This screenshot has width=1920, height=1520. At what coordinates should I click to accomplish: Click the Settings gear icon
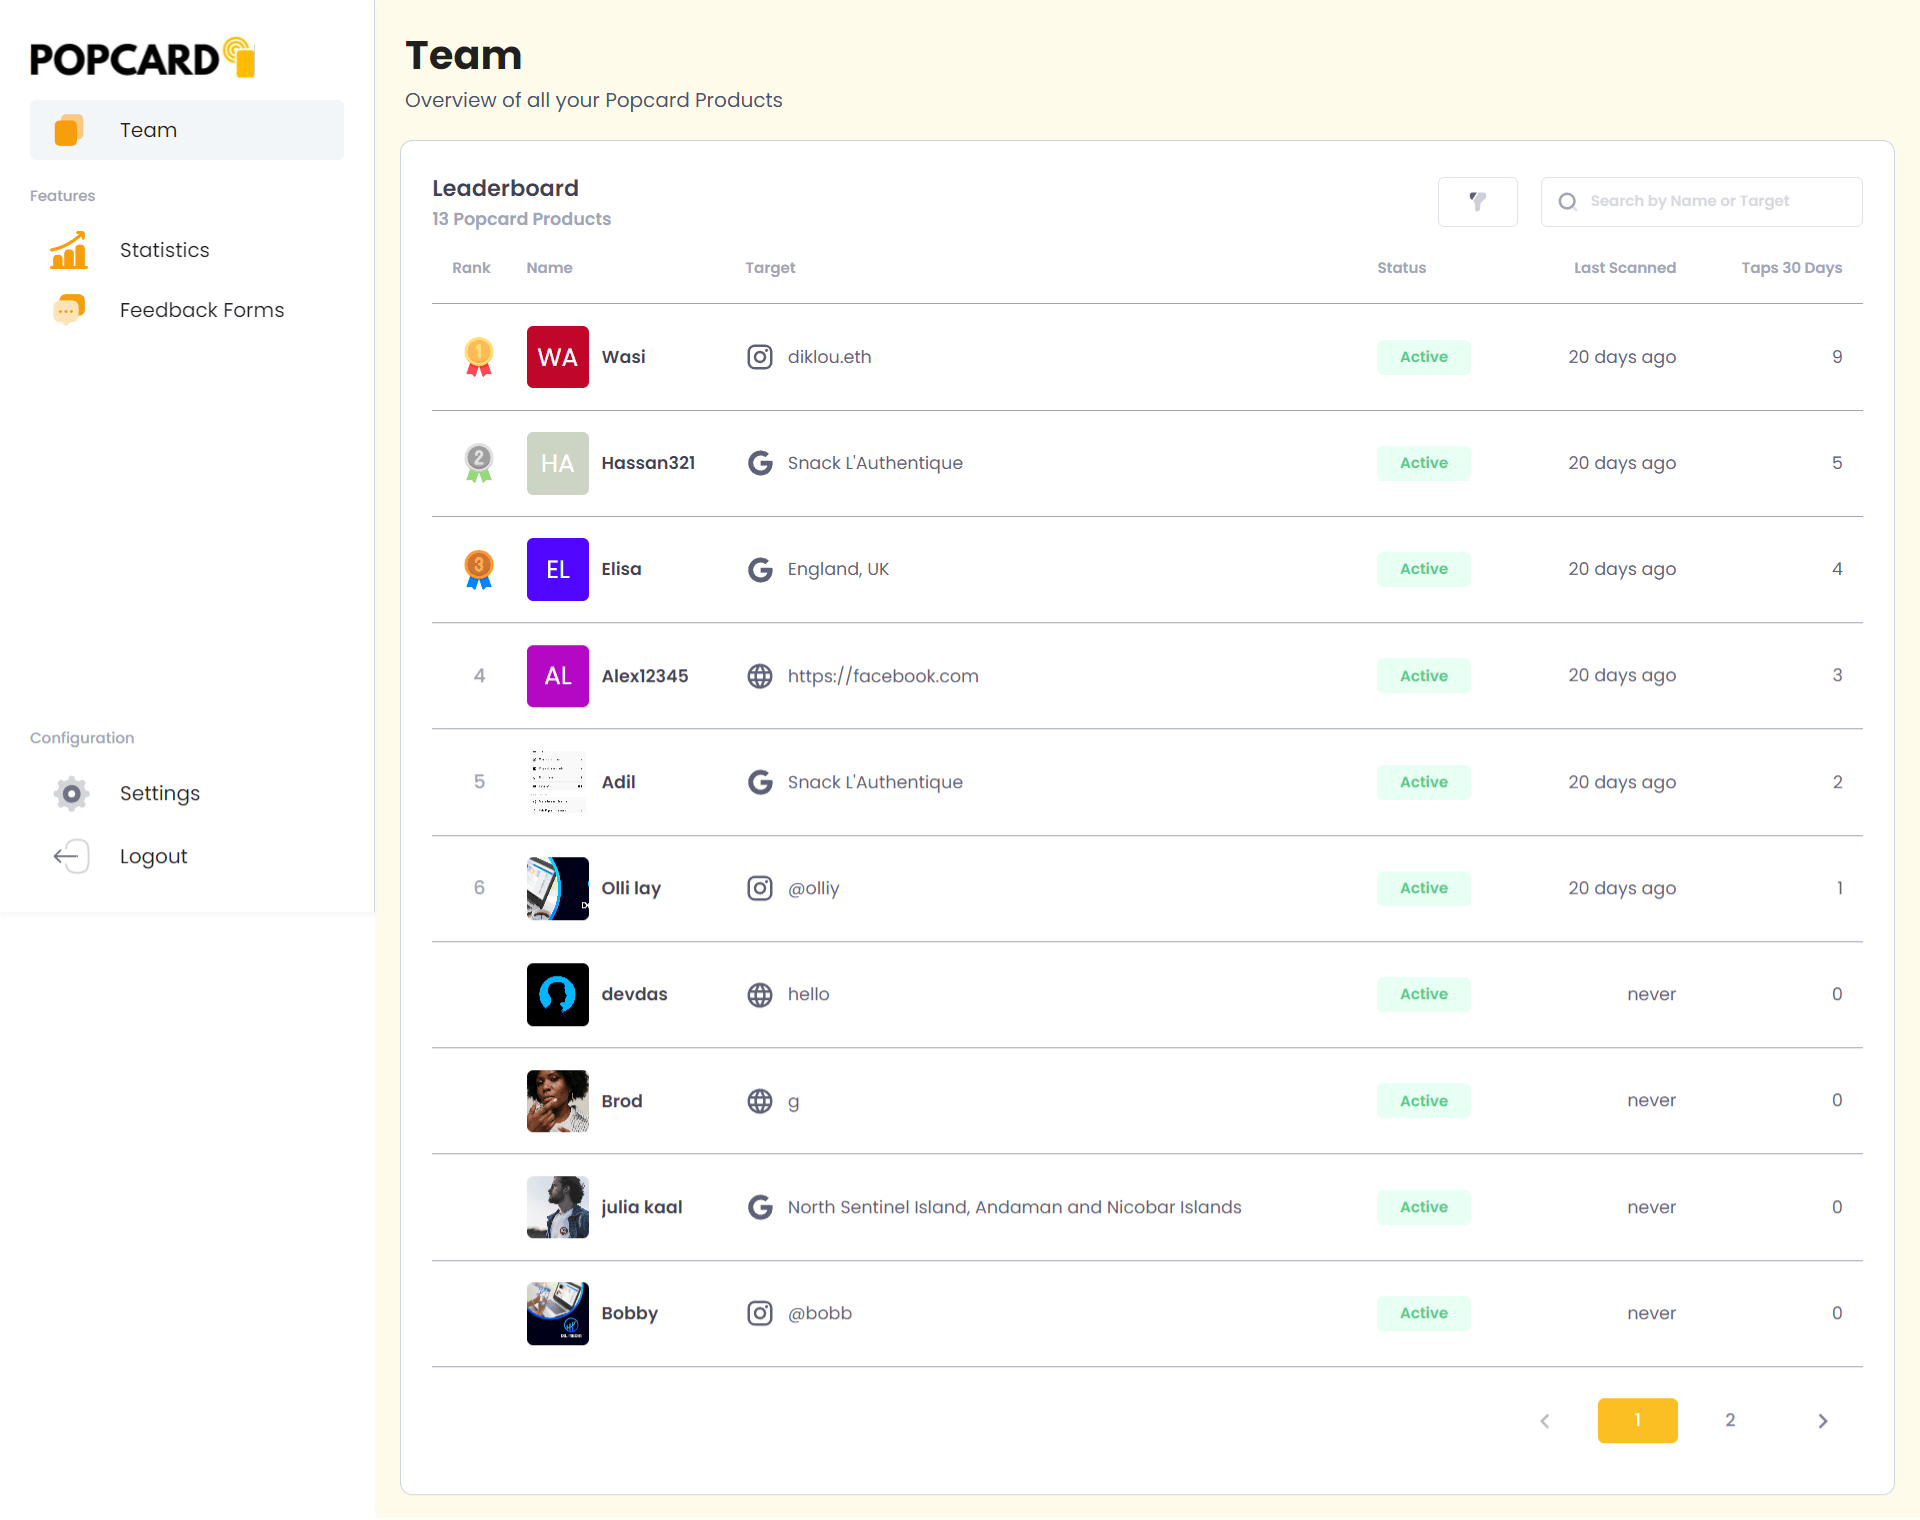pyautogui.click(x=71, y=794)
